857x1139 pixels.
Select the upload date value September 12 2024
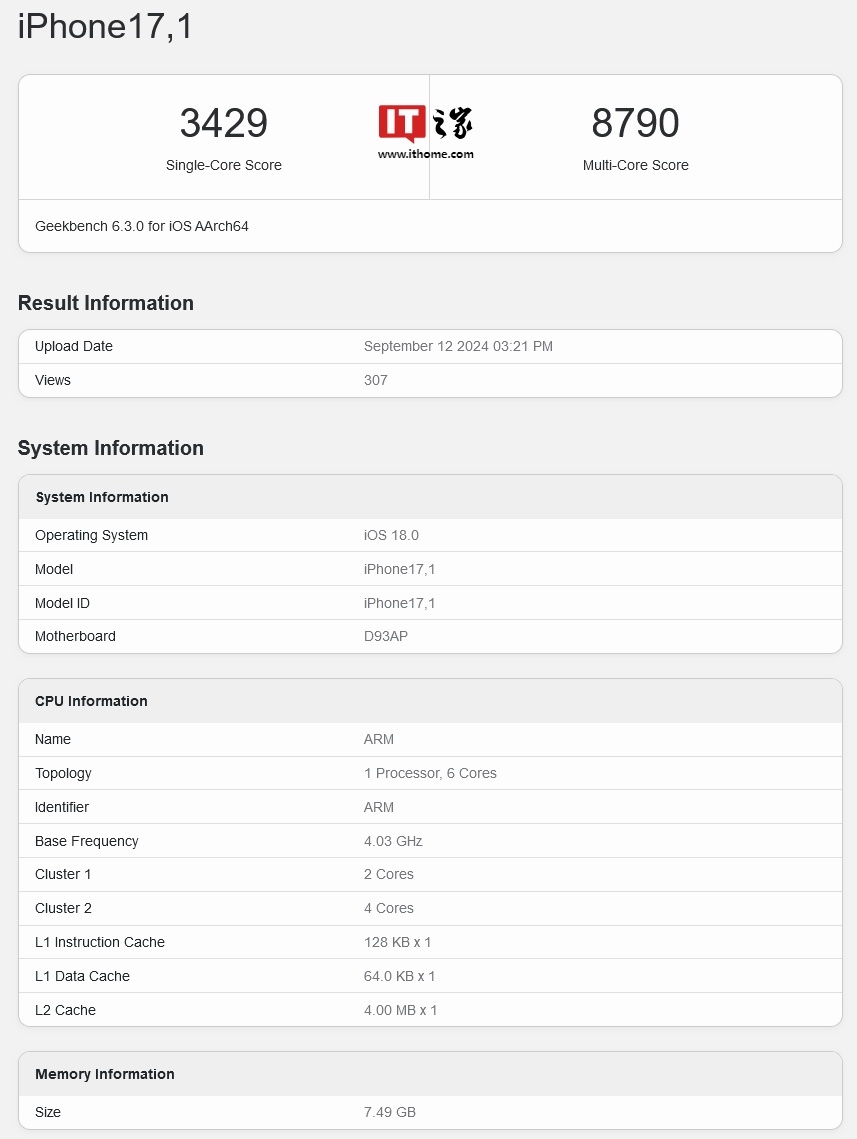[x=458, y=346]
